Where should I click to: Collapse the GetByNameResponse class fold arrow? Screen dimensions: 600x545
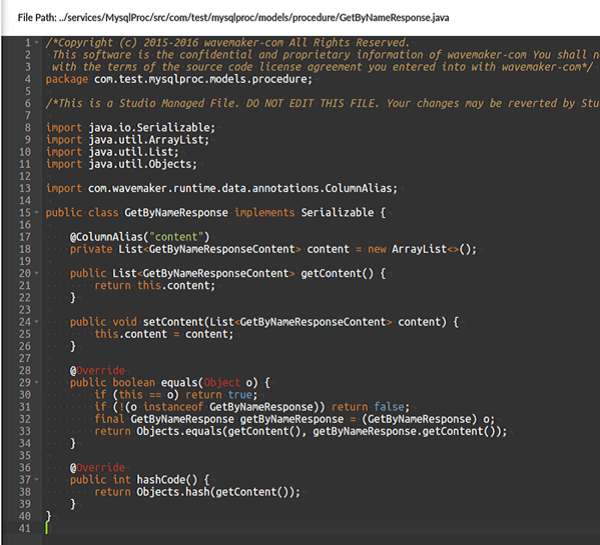(37, 213)
